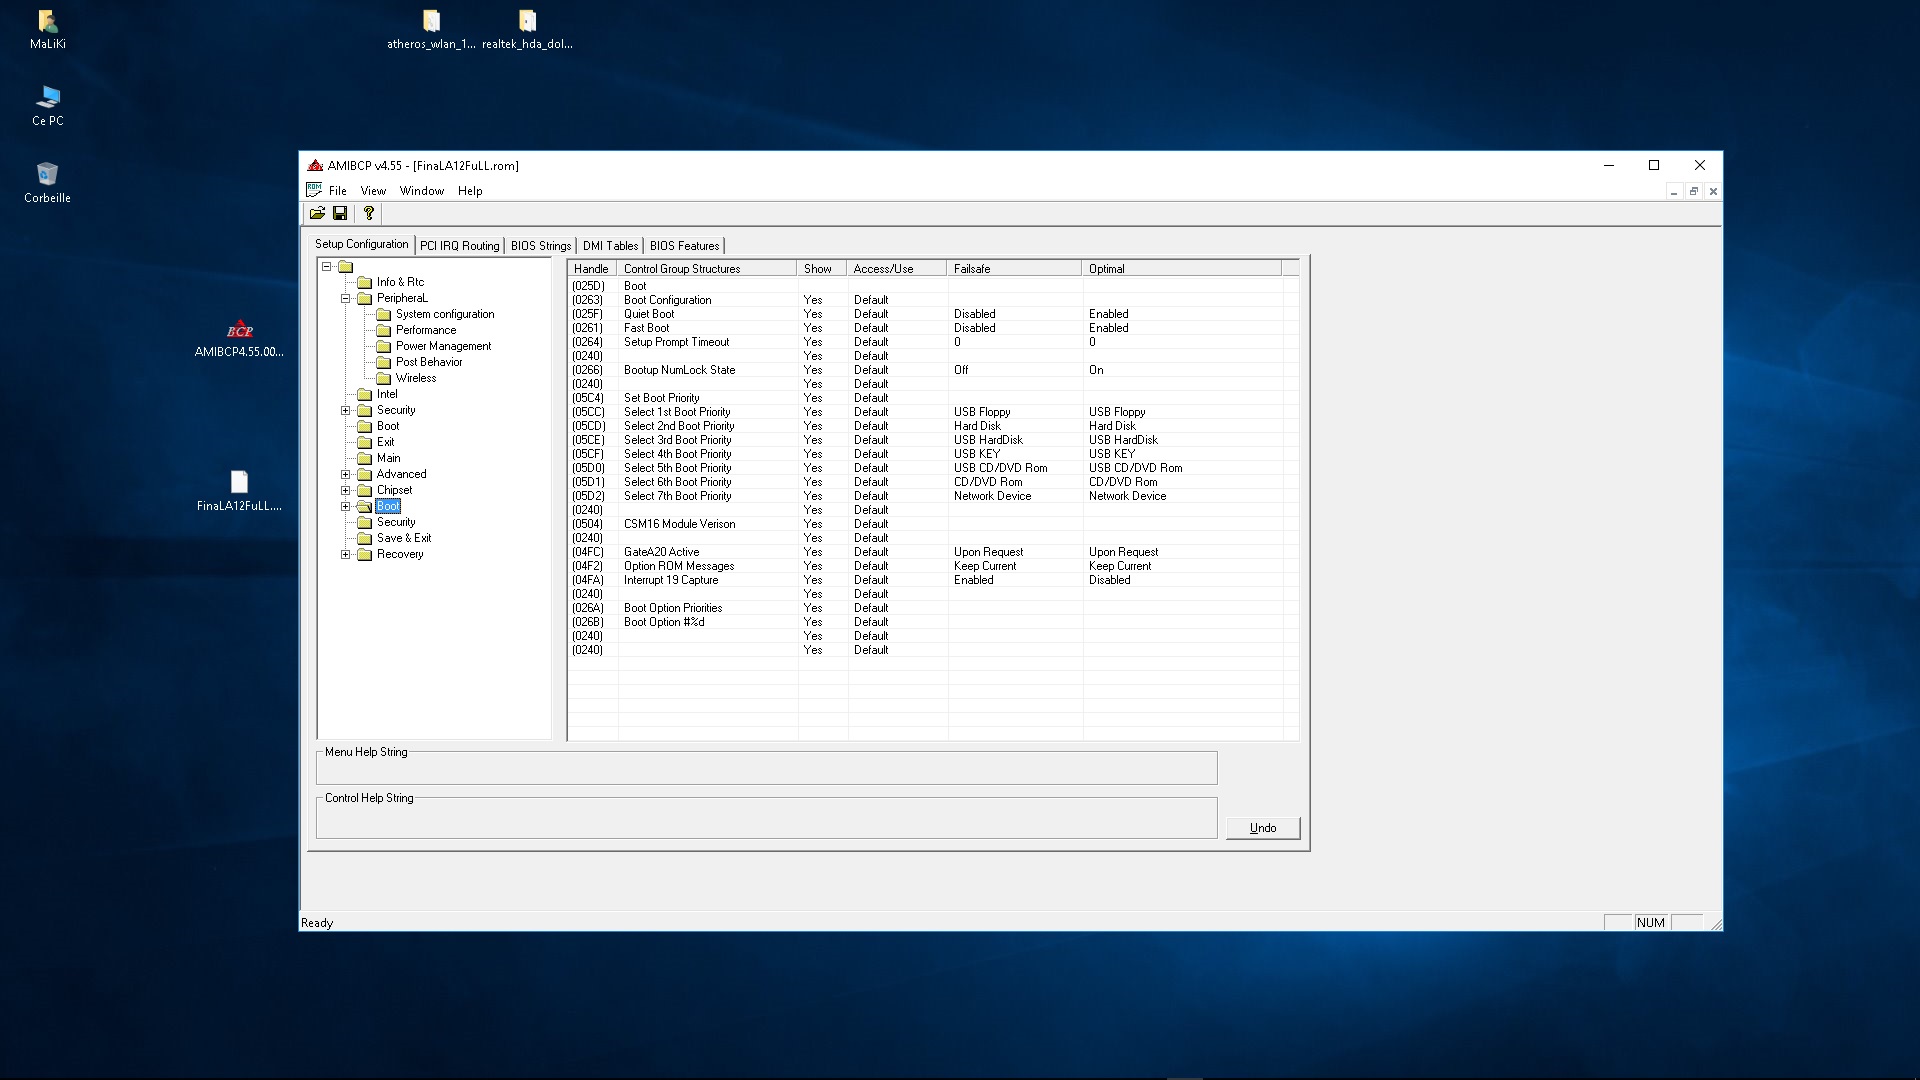Select the Setup Configuration tab
Image resolution: width=1920 pixels, height=1080 pixels.
361,244
